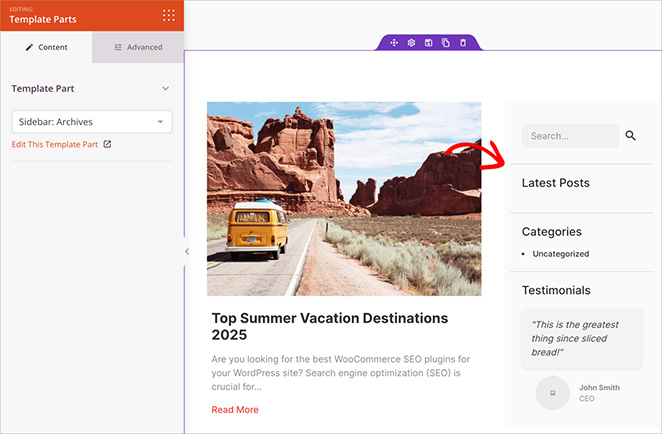Duplicate the block using the copy icon
This screenshot has height=434, width=662.
point(445,43)
